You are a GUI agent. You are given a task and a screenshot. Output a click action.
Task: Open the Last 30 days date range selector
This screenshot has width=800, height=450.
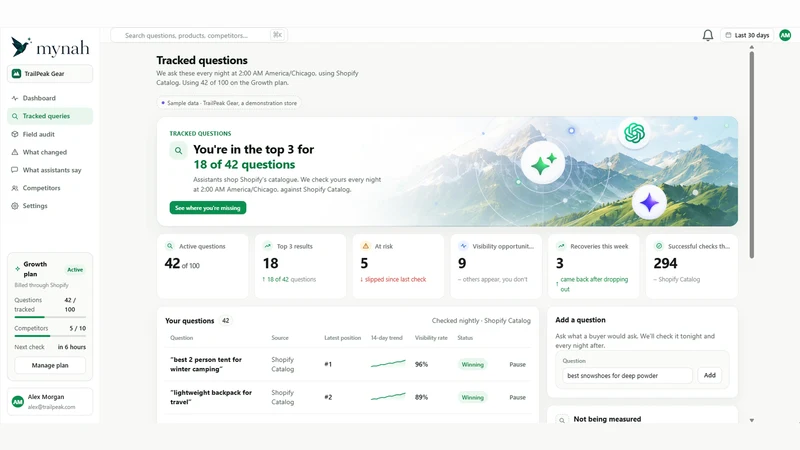pos(747,35)
